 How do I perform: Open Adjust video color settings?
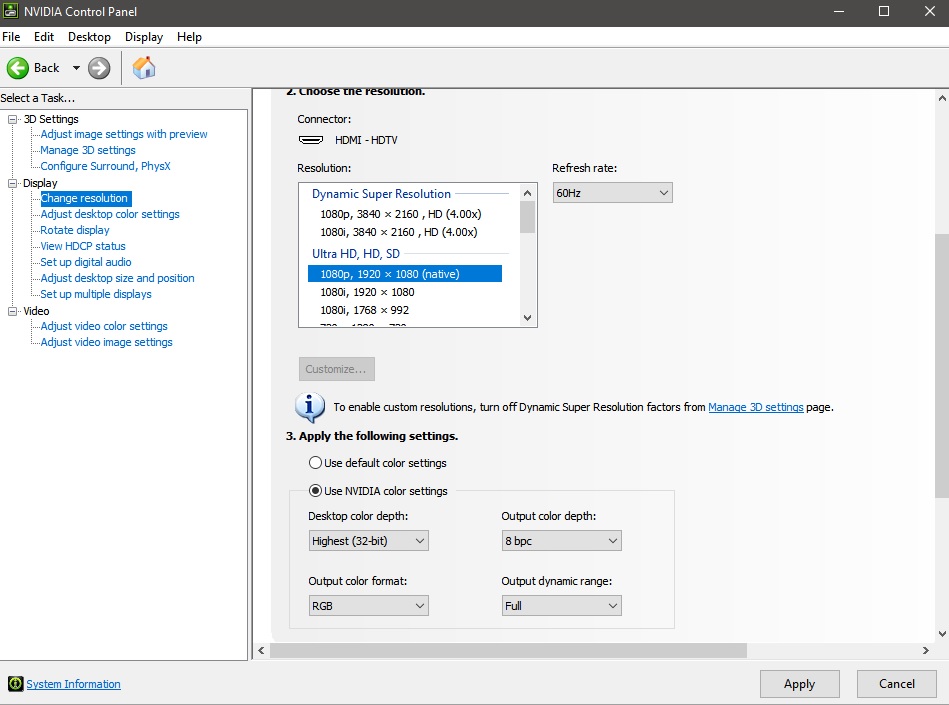pos(103,326)
